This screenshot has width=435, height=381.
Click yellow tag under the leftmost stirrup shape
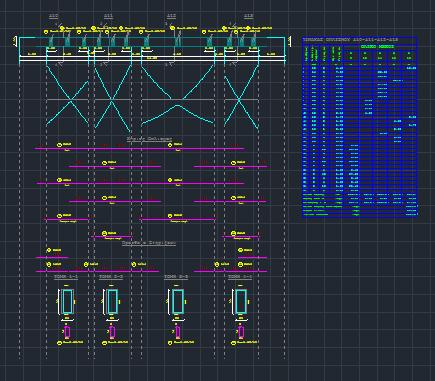pos(70,342)
